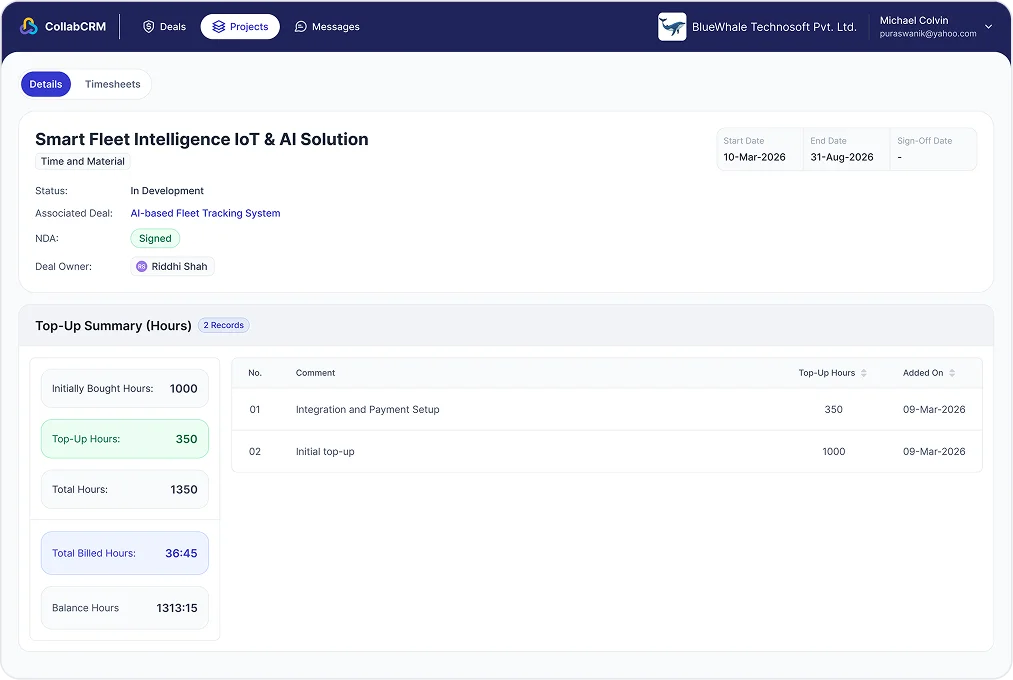This screenshot has width=1013, height=680.
Task: Click the Riddhi Shah owner chip
Action: (172, 267)
